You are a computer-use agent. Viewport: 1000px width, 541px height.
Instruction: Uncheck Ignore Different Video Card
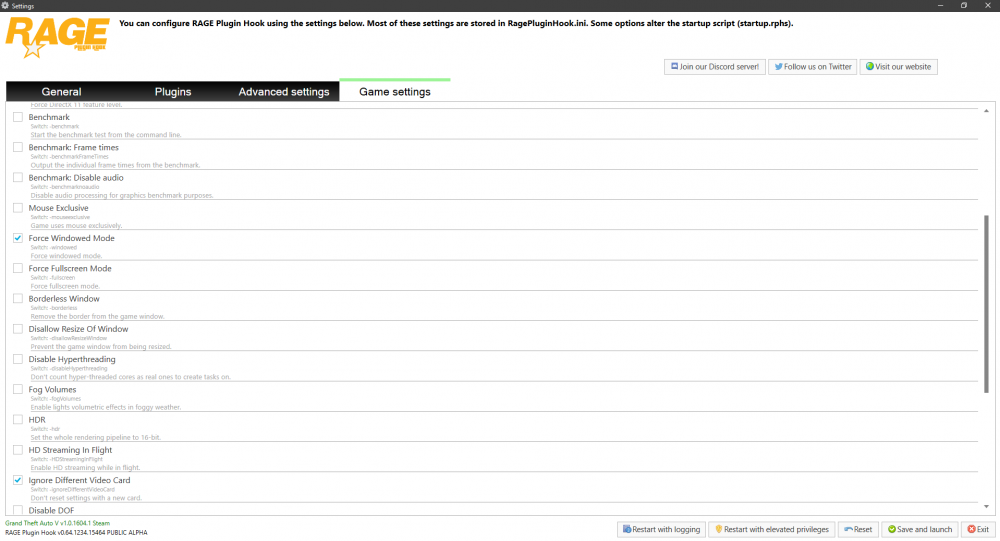[x=18, y=480]
